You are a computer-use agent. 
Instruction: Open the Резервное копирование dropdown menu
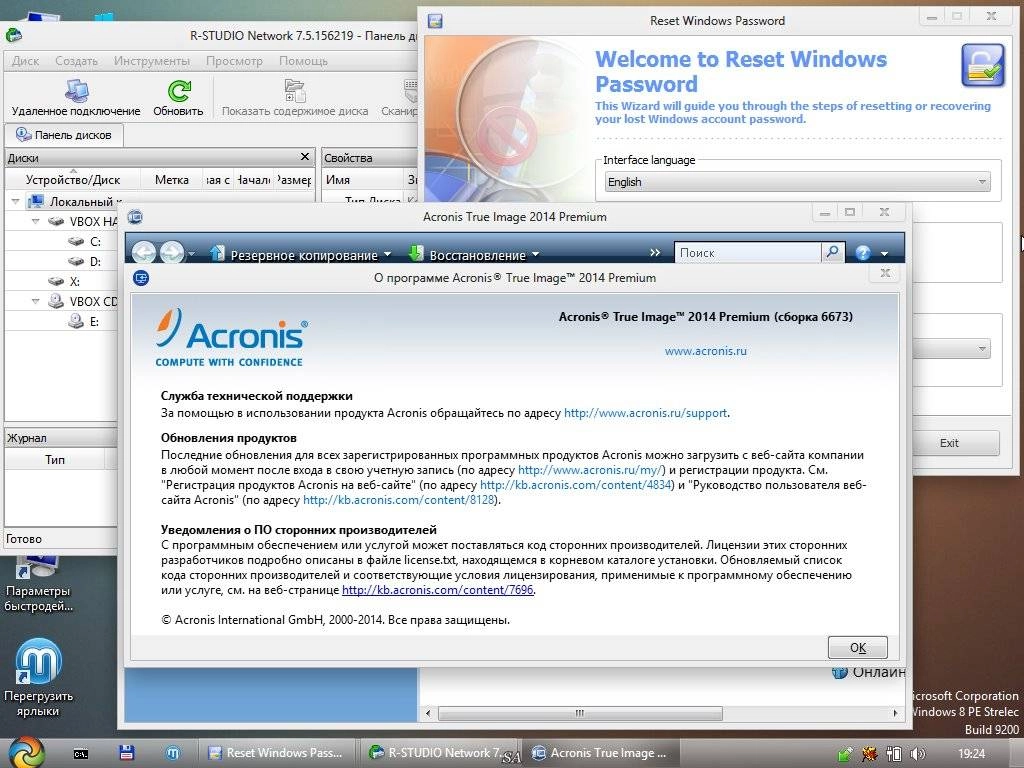click(387, 255)
